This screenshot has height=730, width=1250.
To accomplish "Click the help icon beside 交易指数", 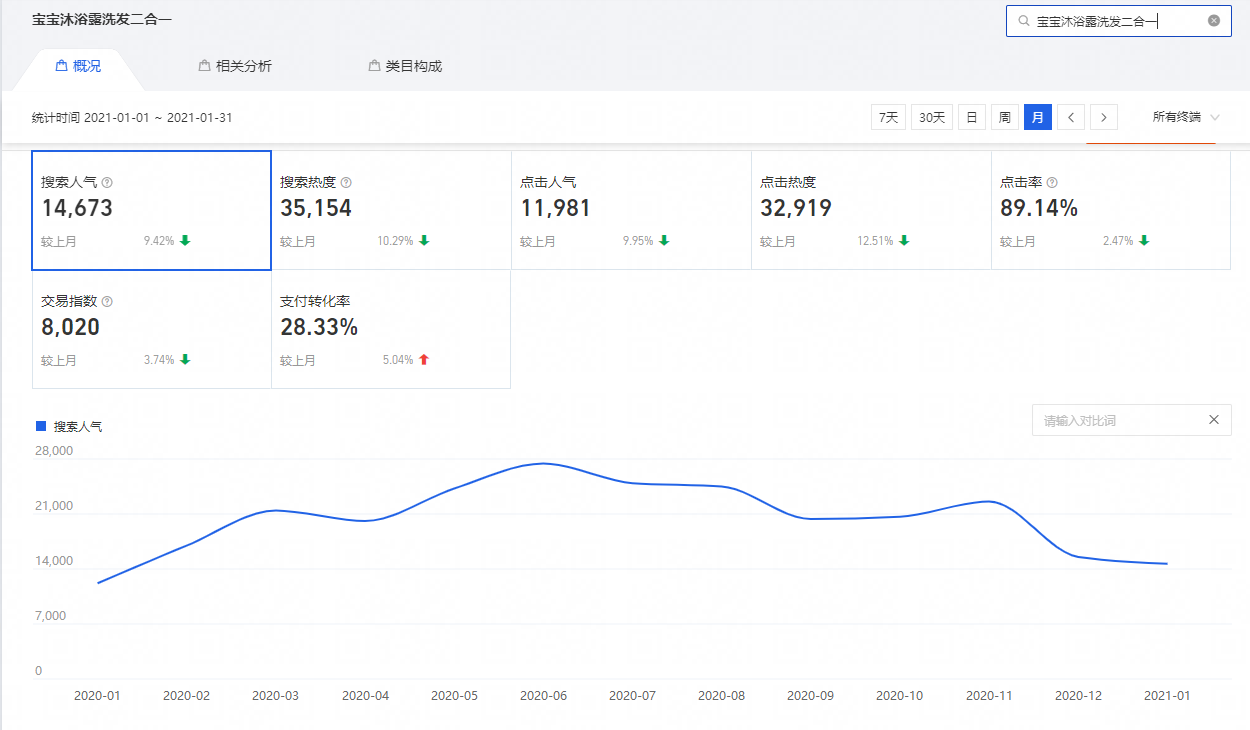I will (x=107, y=301).
